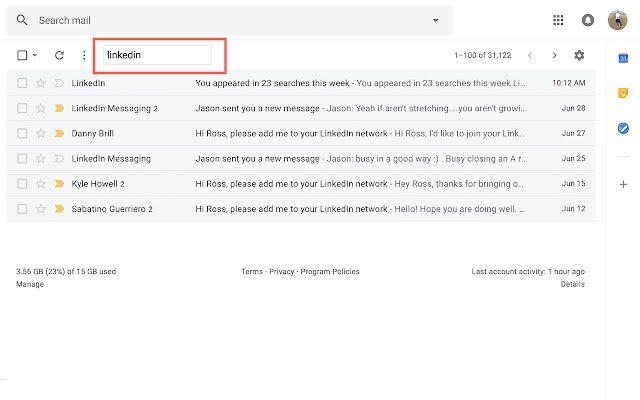This screenshot has height=400, width=640.
Task: Open Jason's message dated Jun 28
Action: click(301, 108)
